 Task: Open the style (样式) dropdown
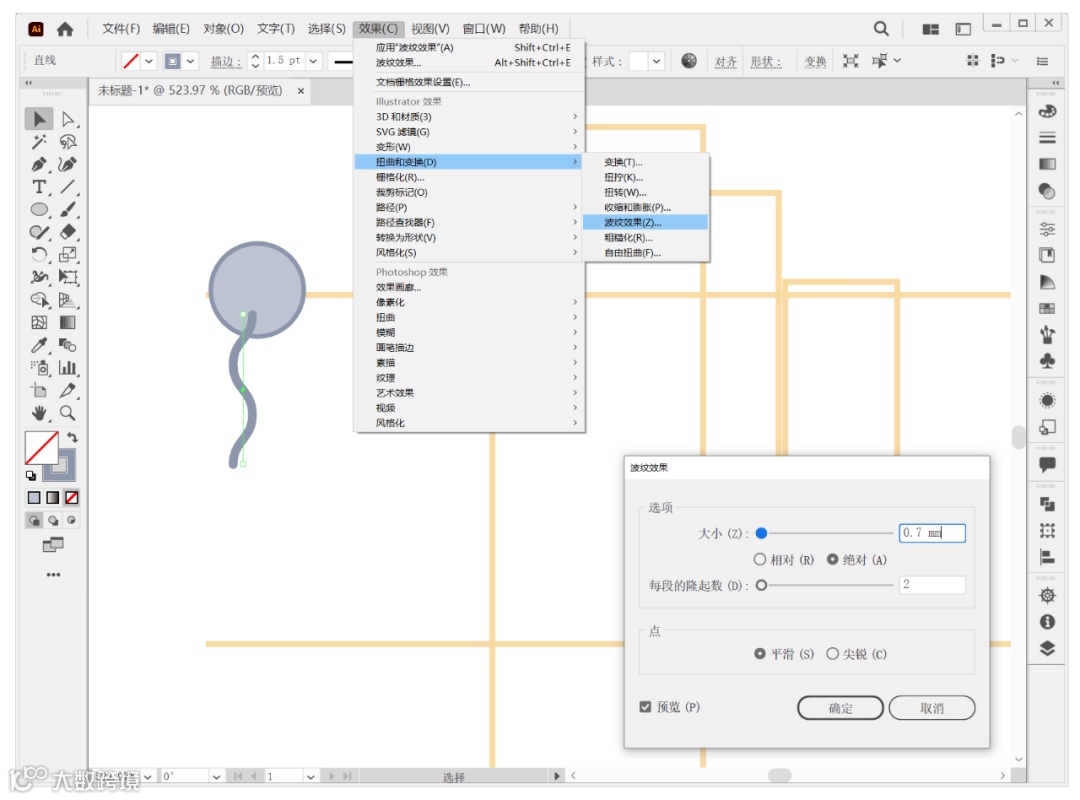click(x=656, y=61)
